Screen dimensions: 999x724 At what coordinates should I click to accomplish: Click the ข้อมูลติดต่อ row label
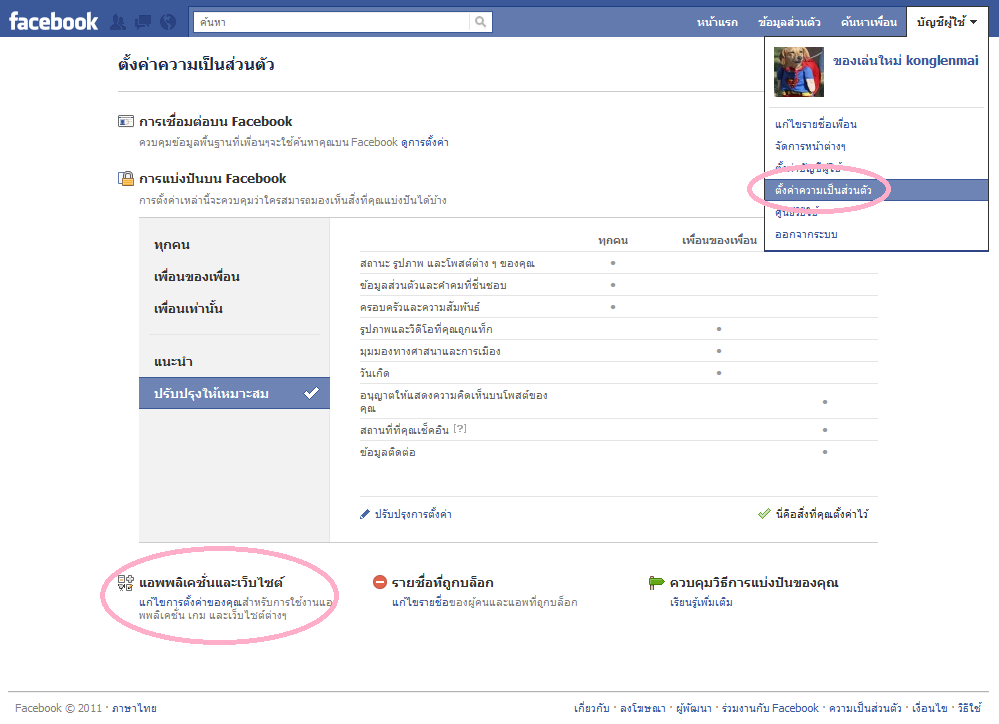(387, 452)
